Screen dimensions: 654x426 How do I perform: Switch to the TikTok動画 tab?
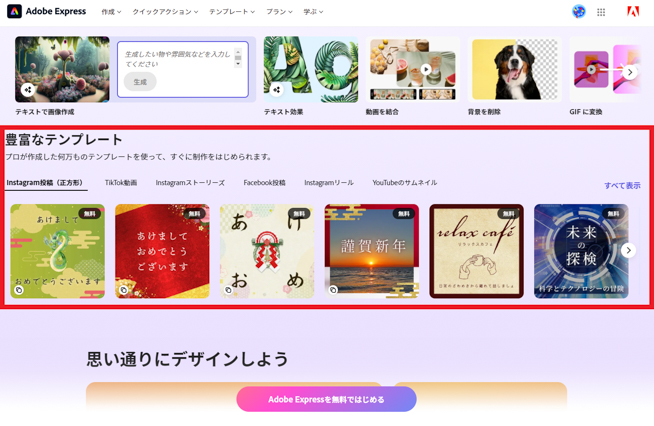click(121, 183)
